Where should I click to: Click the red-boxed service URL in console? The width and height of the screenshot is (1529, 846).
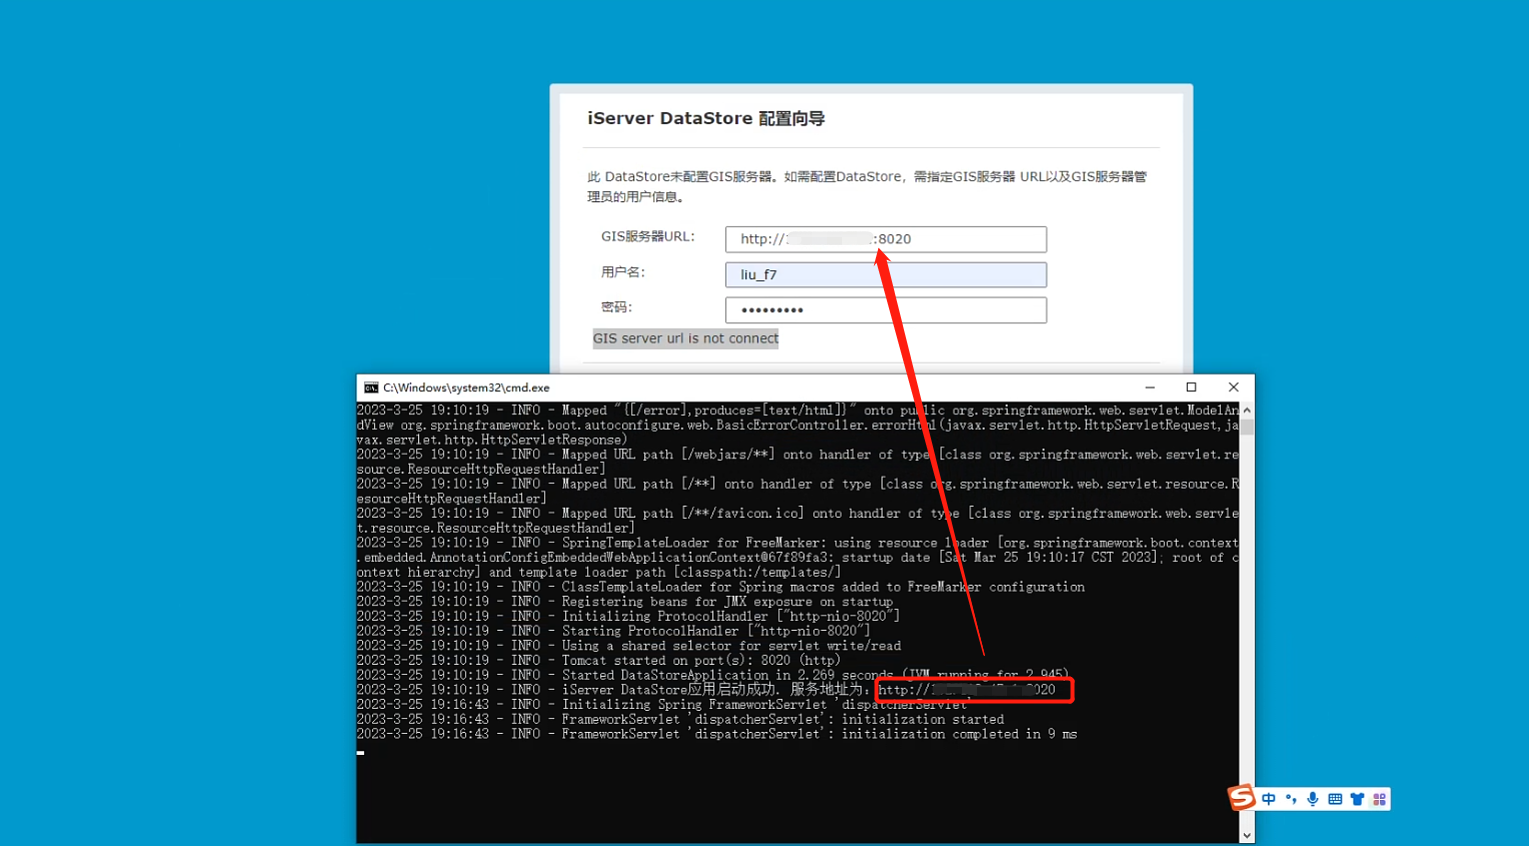974,690
